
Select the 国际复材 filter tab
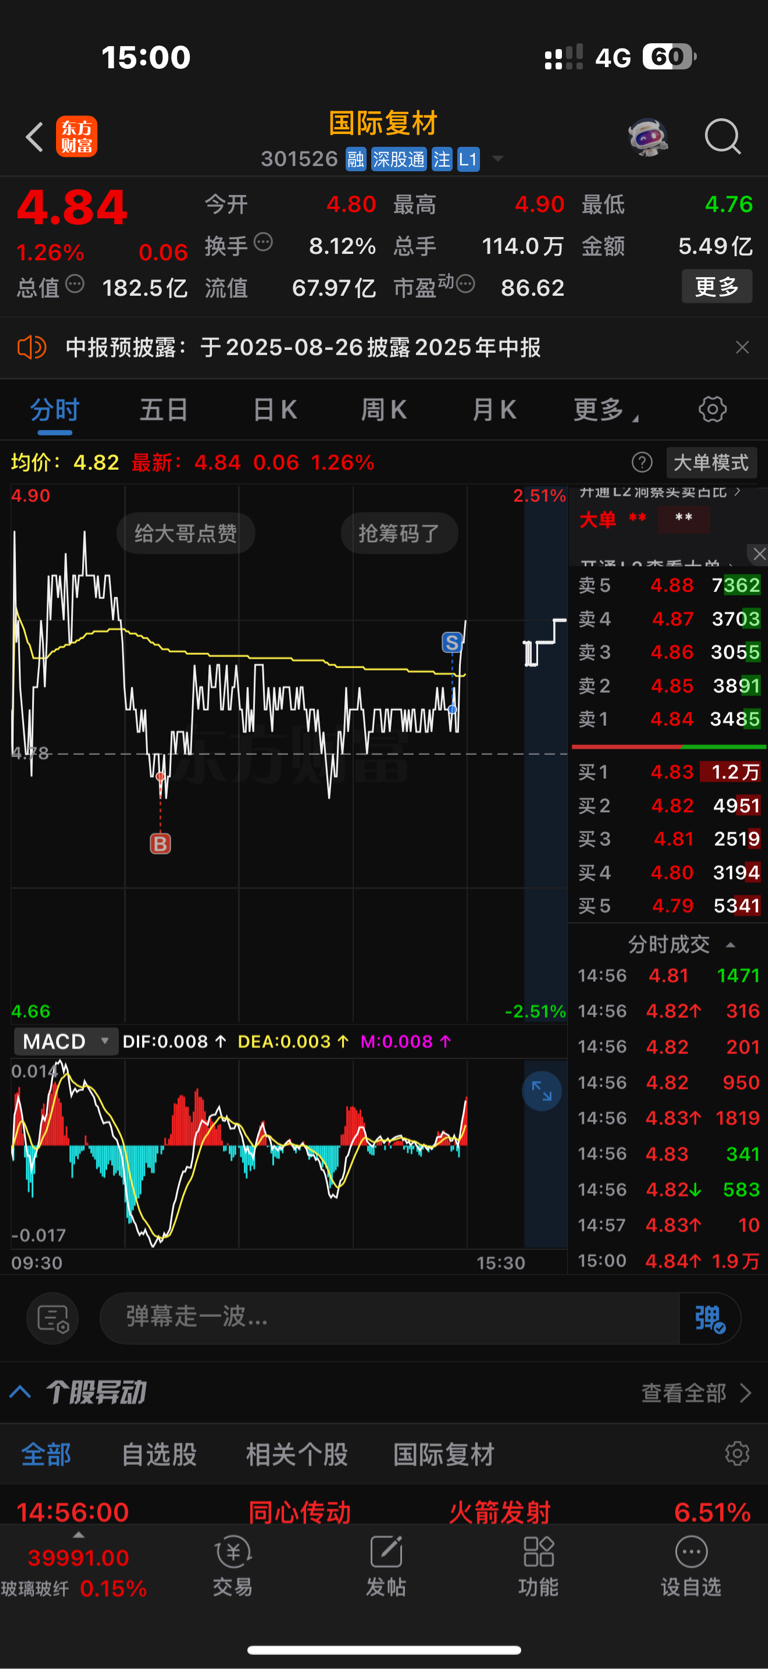point(444,1454)
